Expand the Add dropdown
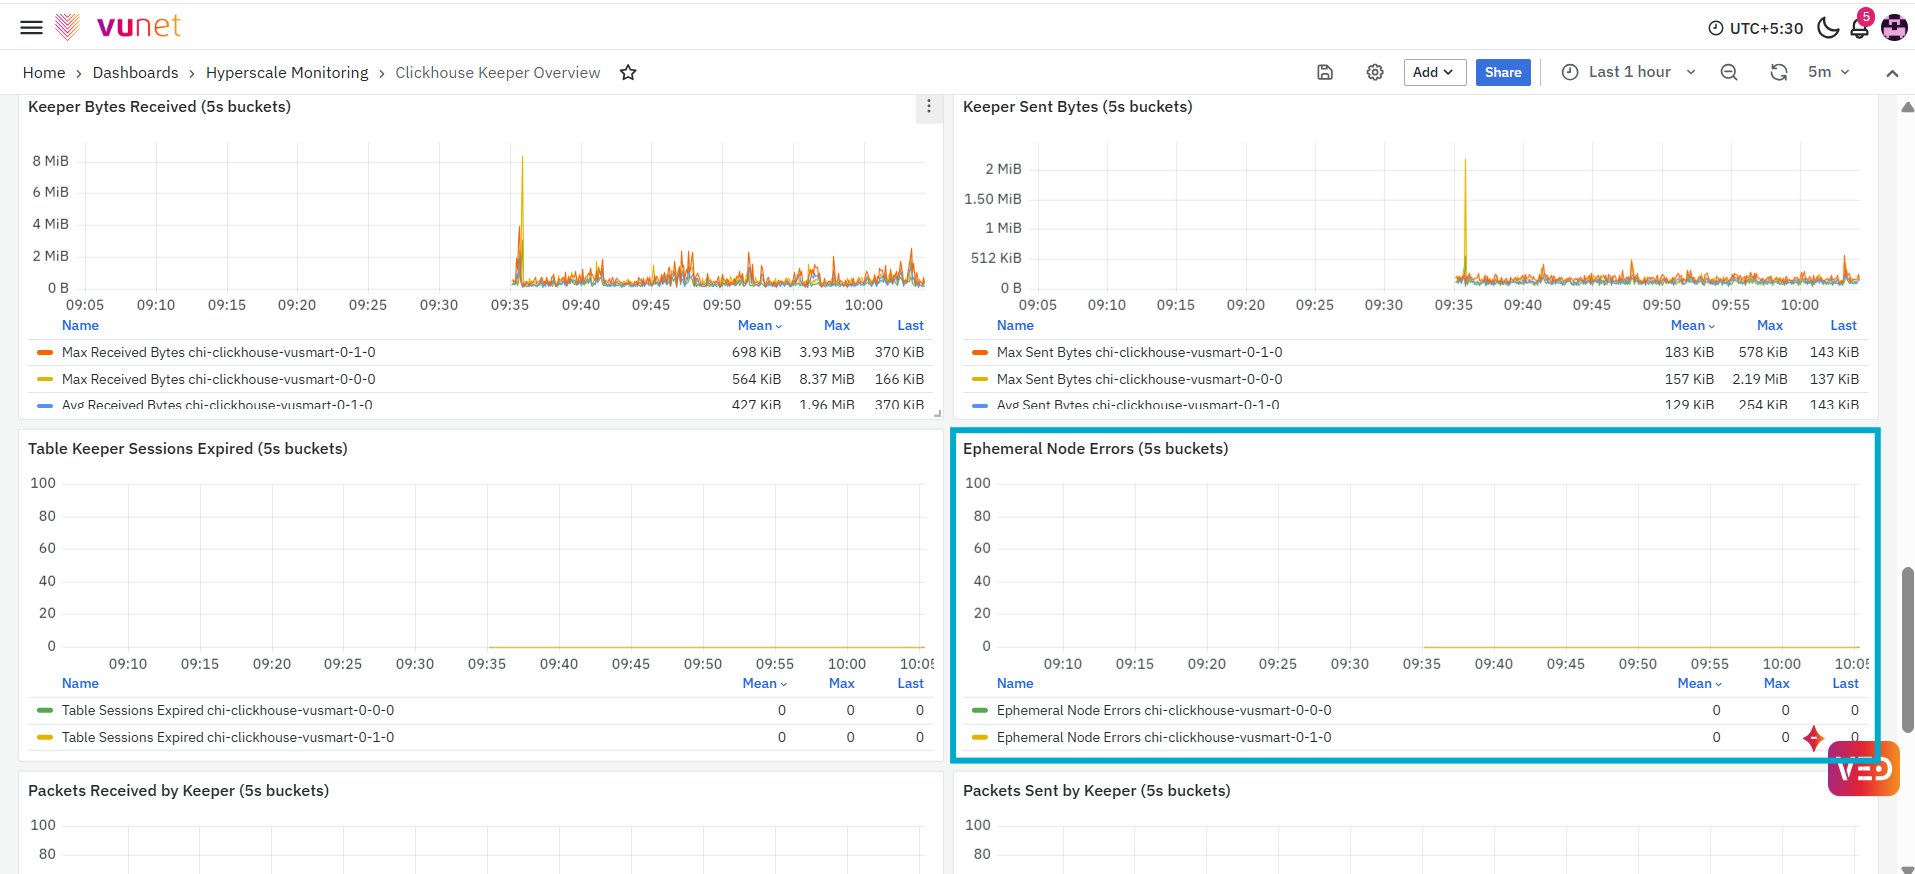 [1434, 72]
